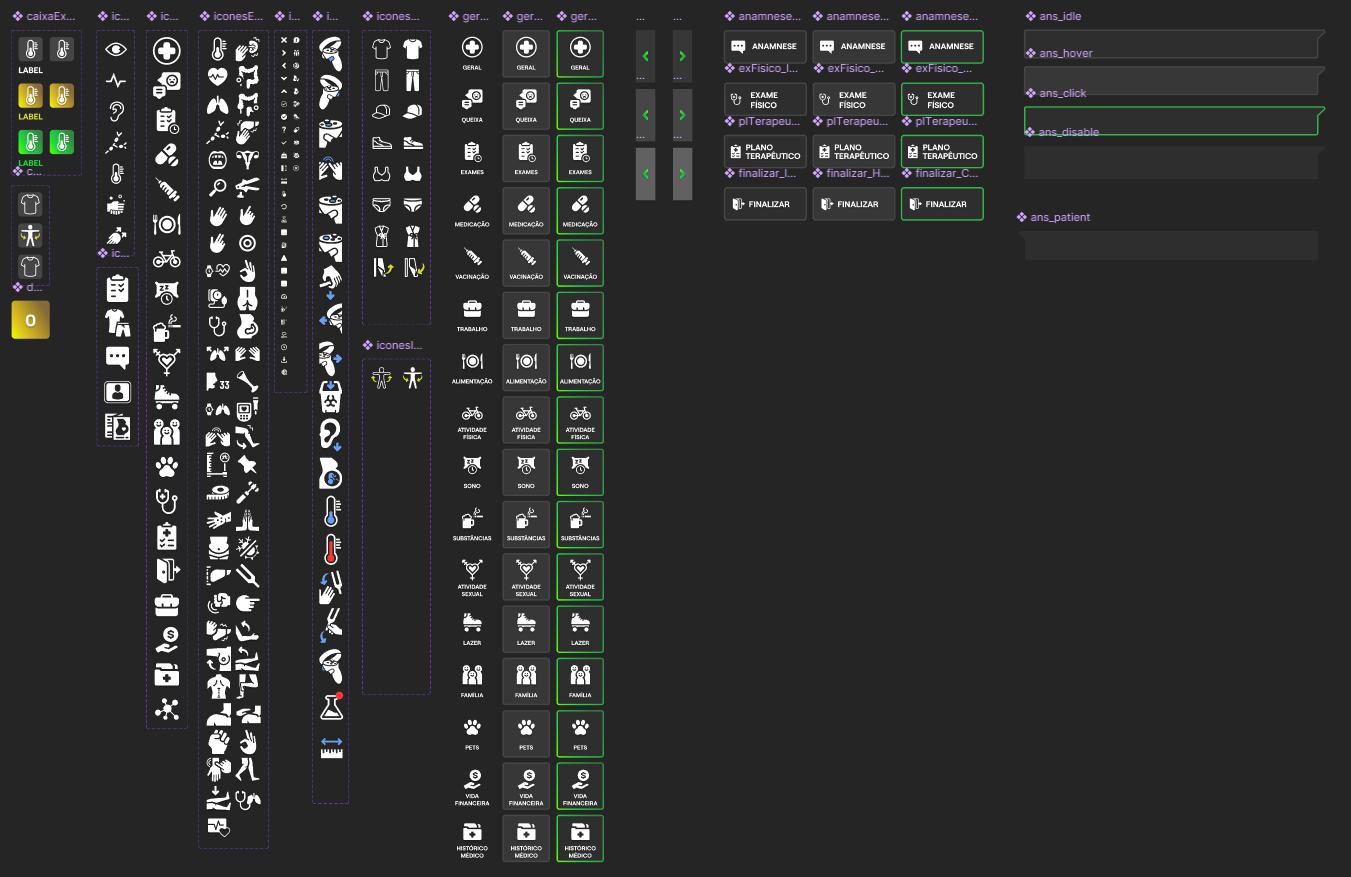Click the network nodes molecule icon
The width and height of the screenshot is (1351, 877).
point(167,709)
